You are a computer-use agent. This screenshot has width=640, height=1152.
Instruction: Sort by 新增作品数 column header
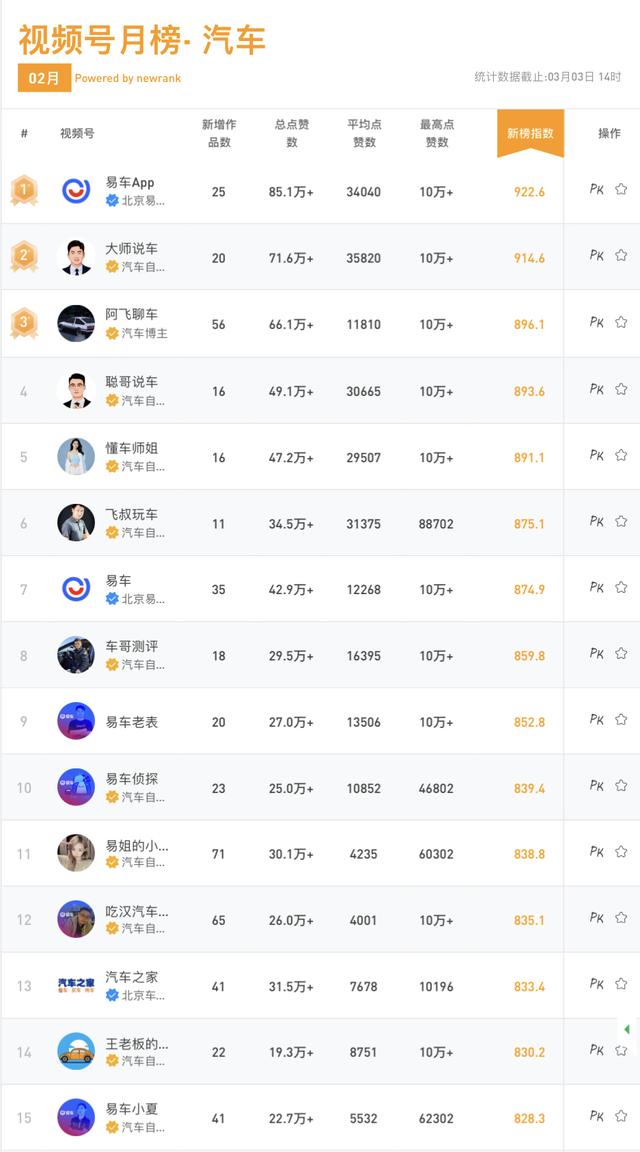tap(218, 133)
